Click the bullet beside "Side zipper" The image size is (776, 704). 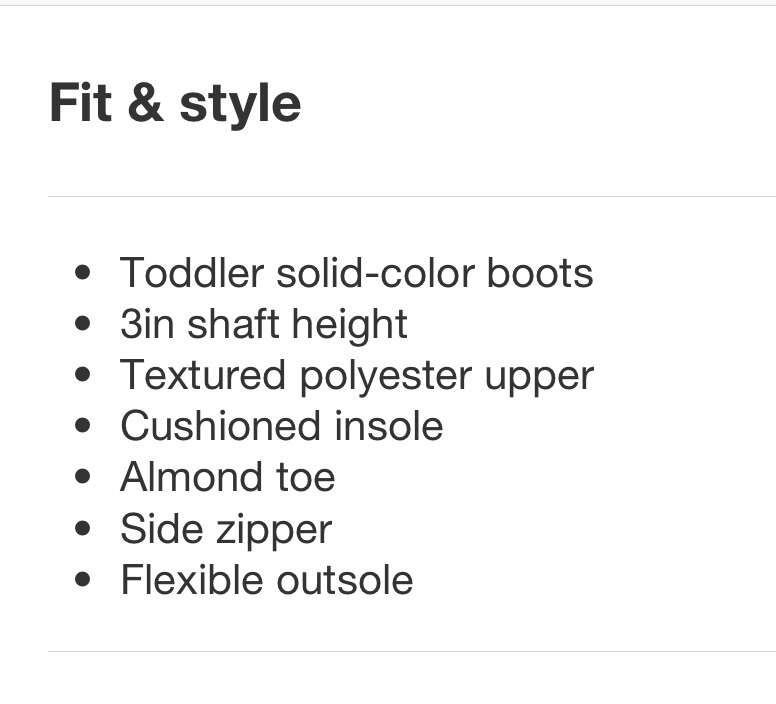pyautogui.click(x=83, y=527)
